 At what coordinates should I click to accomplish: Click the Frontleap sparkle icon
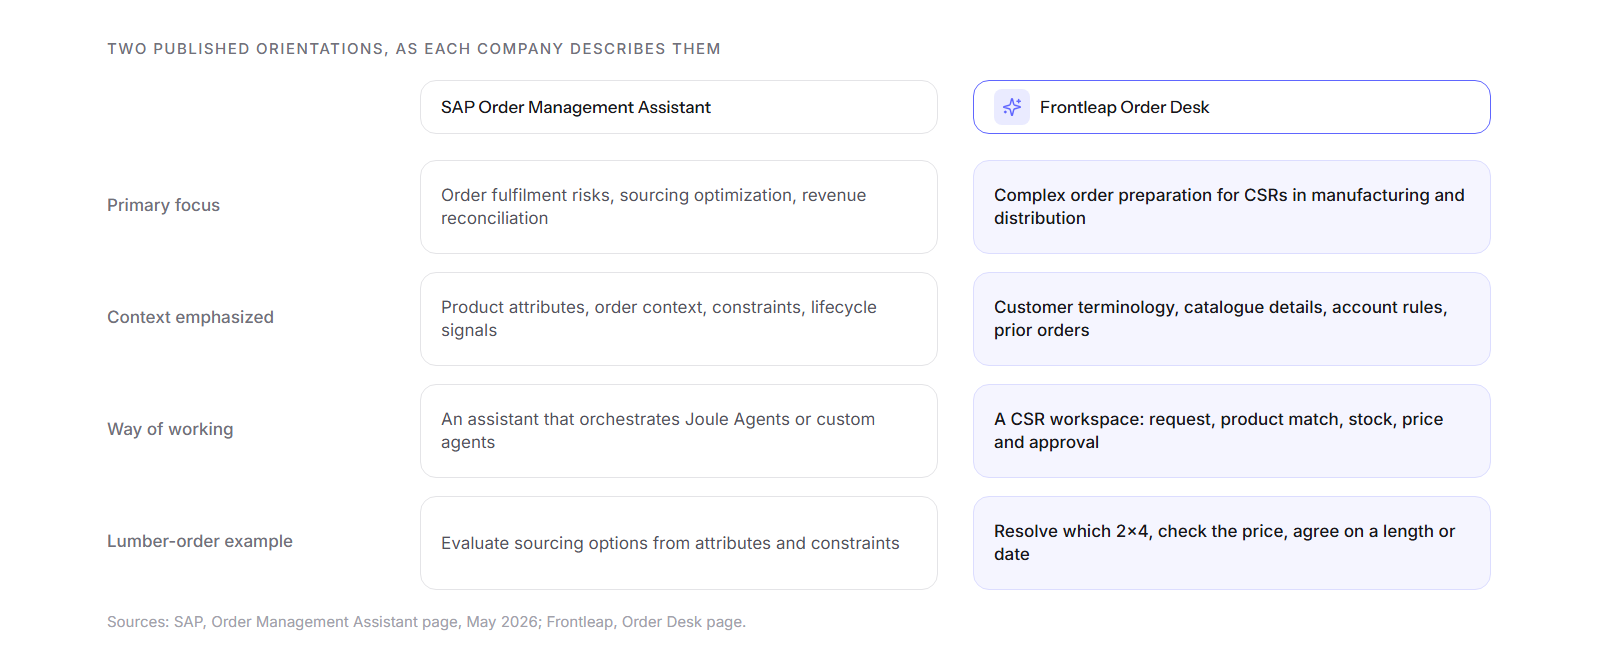click(1011, 107)
